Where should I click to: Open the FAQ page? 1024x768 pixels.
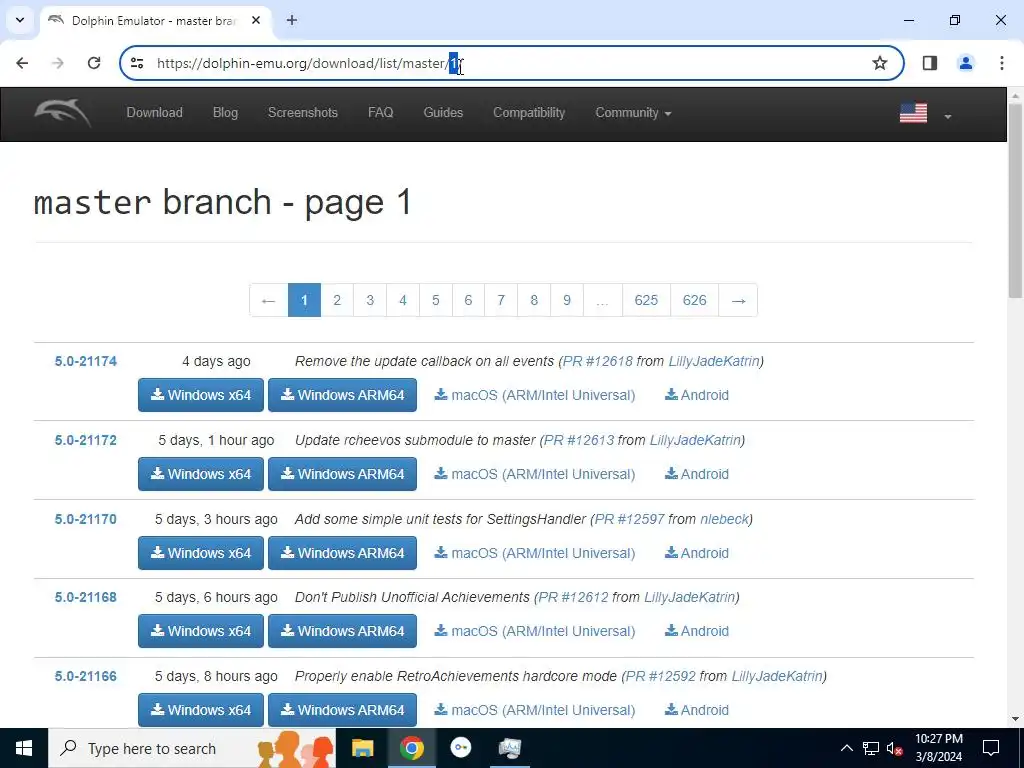[381, 112]
